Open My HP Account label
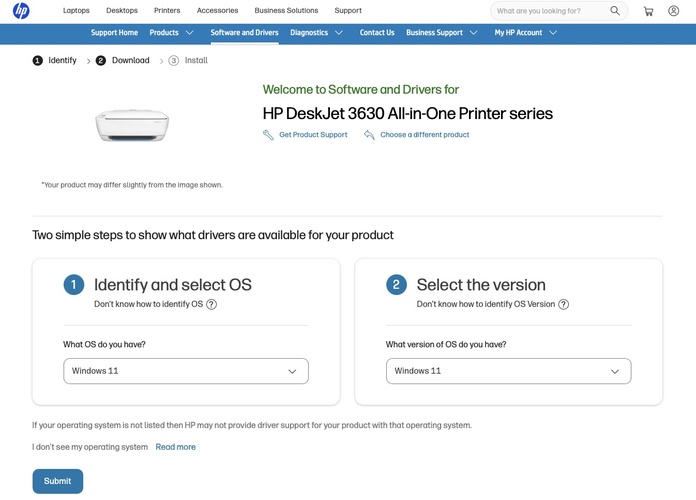This screenshot has width=696, height=500. click(518, 33)
